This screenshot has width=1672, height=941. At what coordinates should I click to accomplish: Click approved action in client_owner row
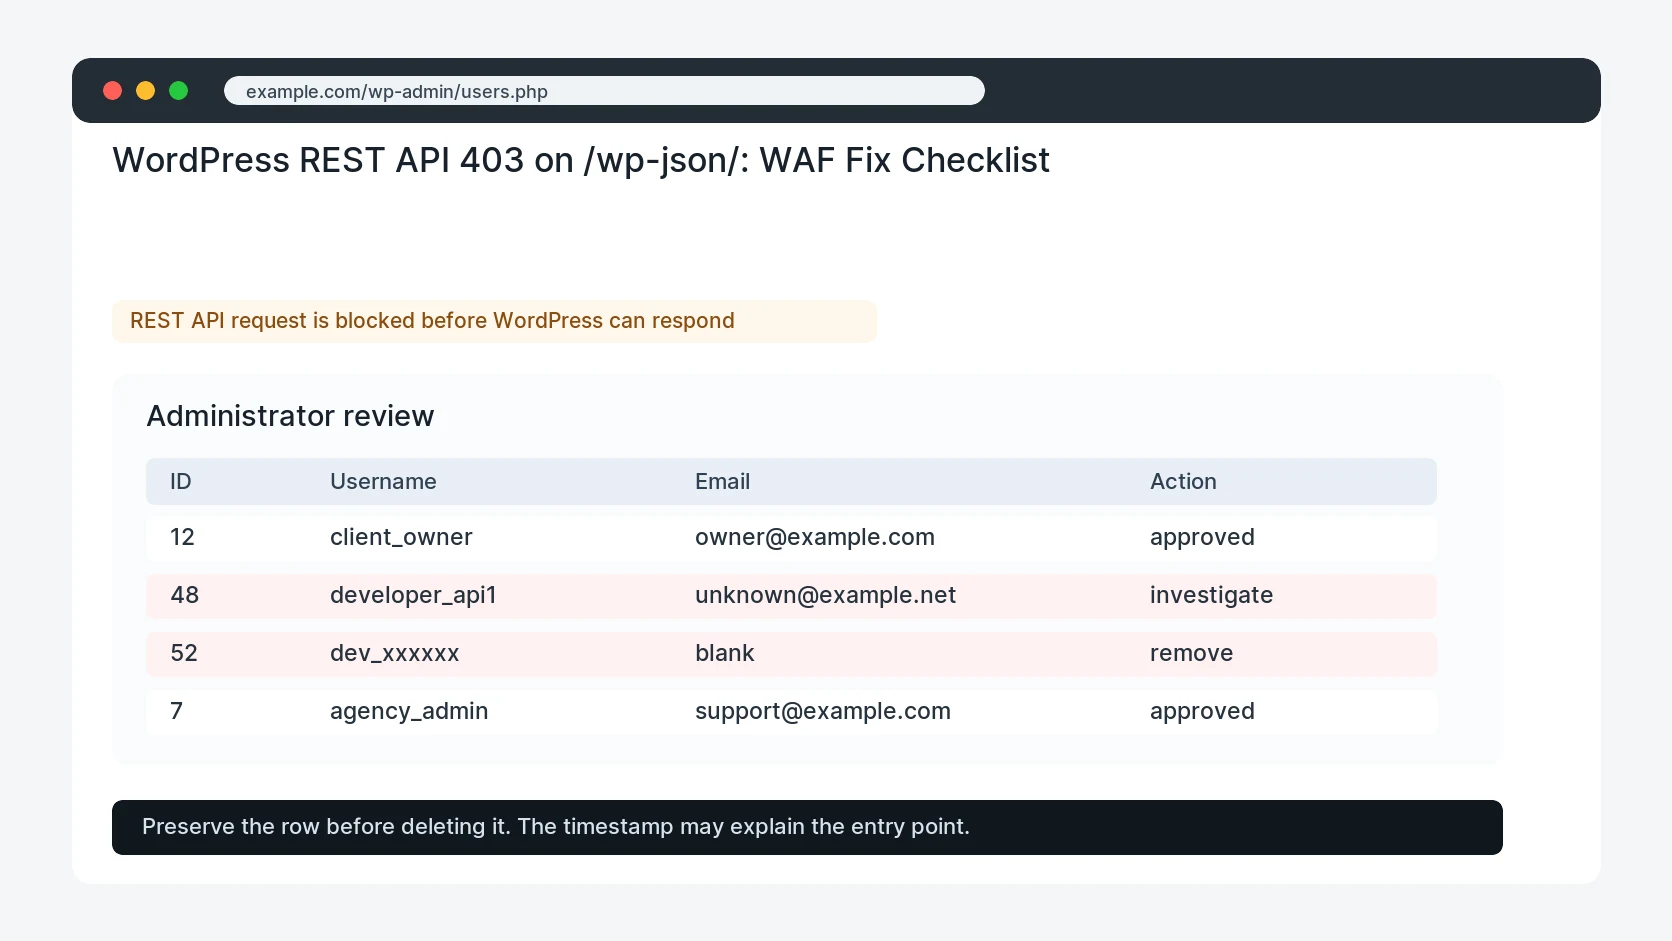click(1202, 538)
